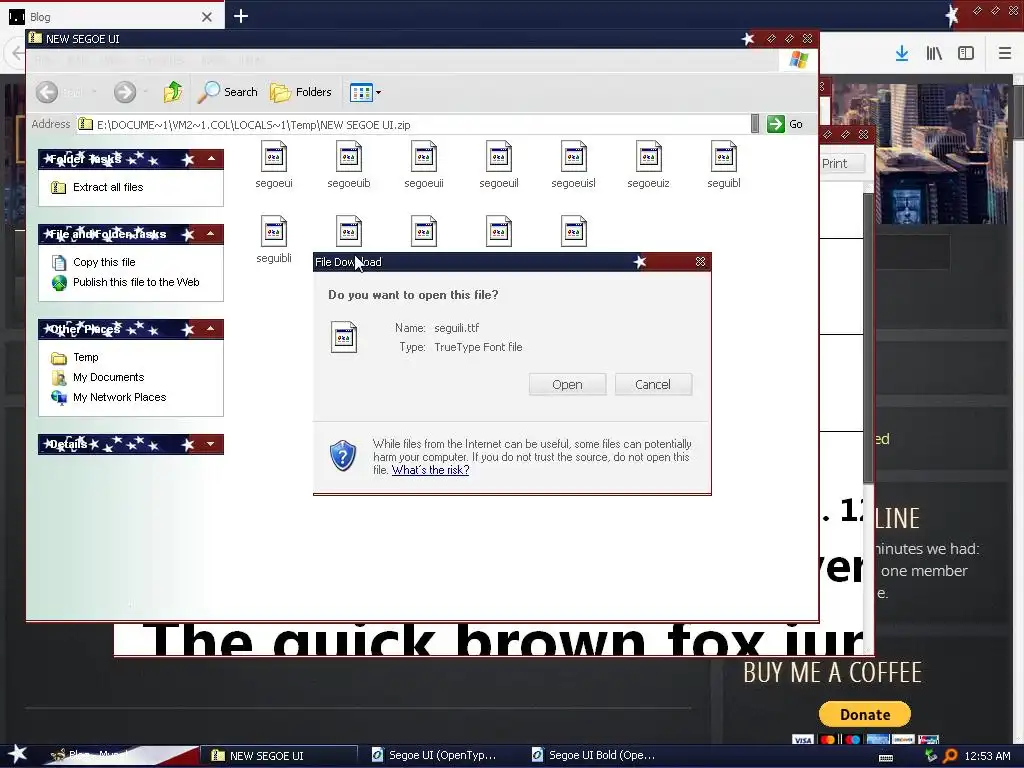1024x768 pixels.
Task: Open the Search pane
Action: [228, 92]
